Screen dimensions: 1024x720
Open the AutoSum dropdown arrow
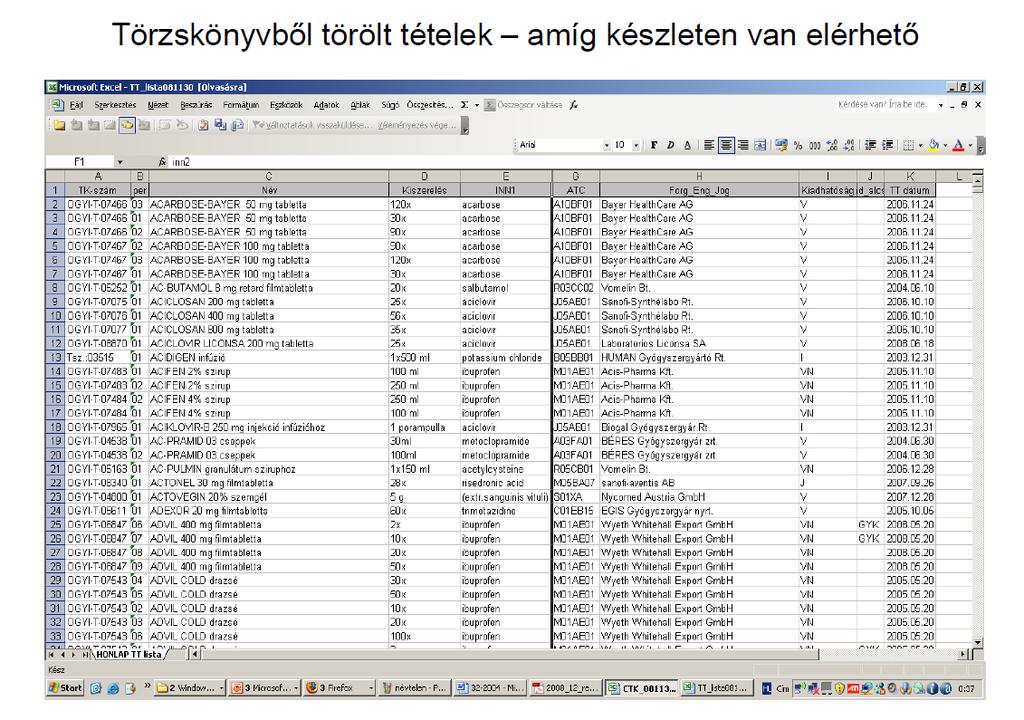tap(477, 105)
